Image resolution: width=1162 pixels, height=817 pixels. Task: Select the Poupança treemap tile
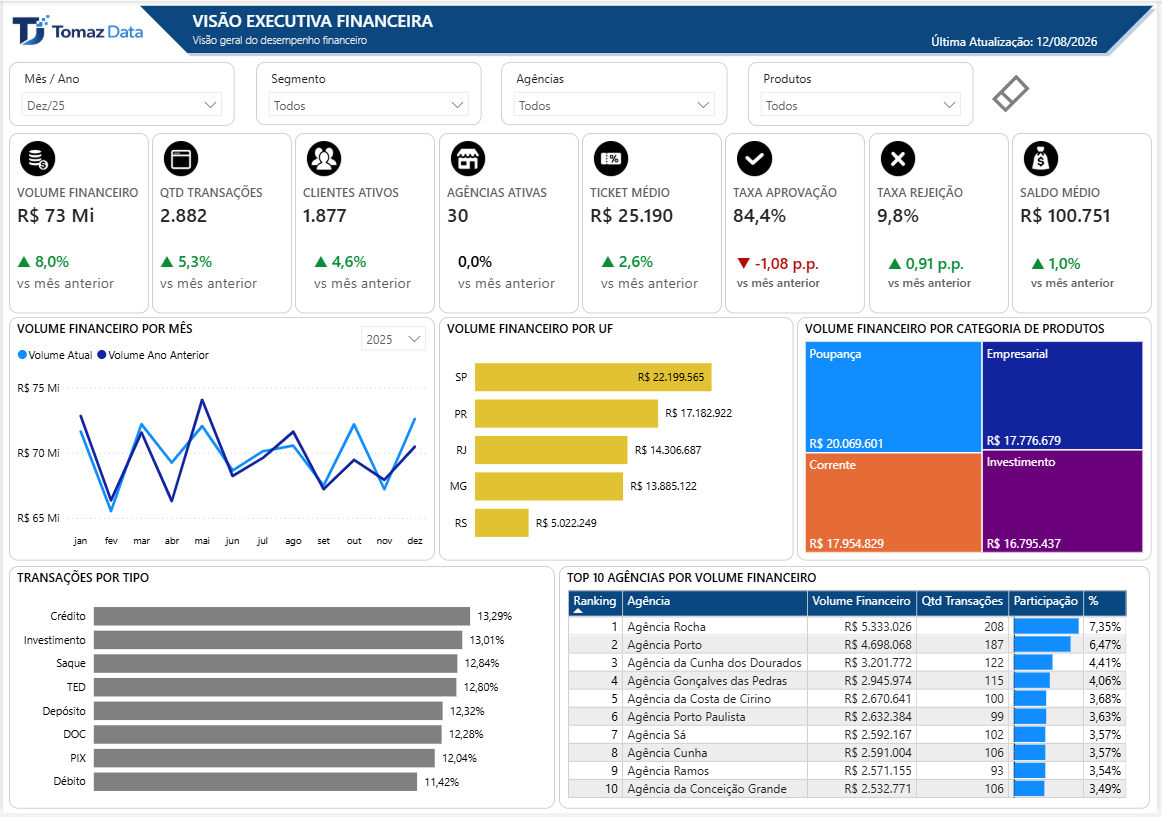pyautogui.click(x=893, y=397)
